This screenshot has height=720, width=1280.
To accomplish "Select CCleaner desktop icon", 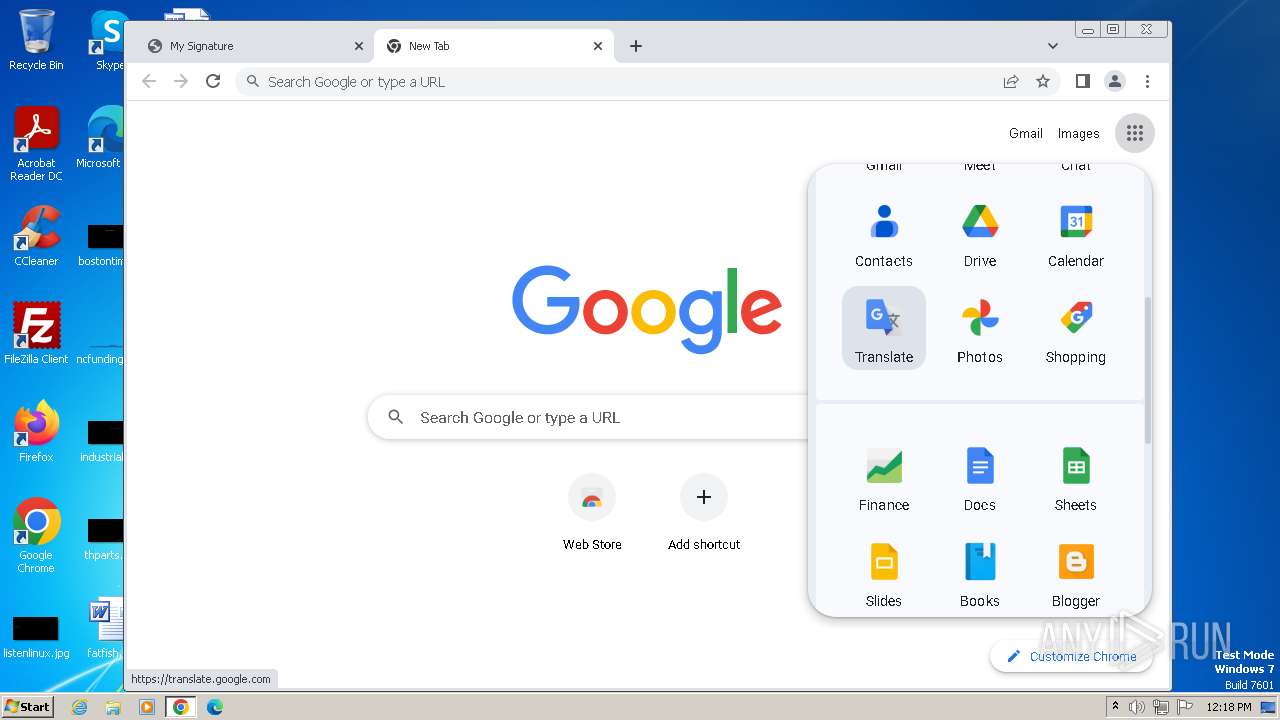I will coord(36,237).
